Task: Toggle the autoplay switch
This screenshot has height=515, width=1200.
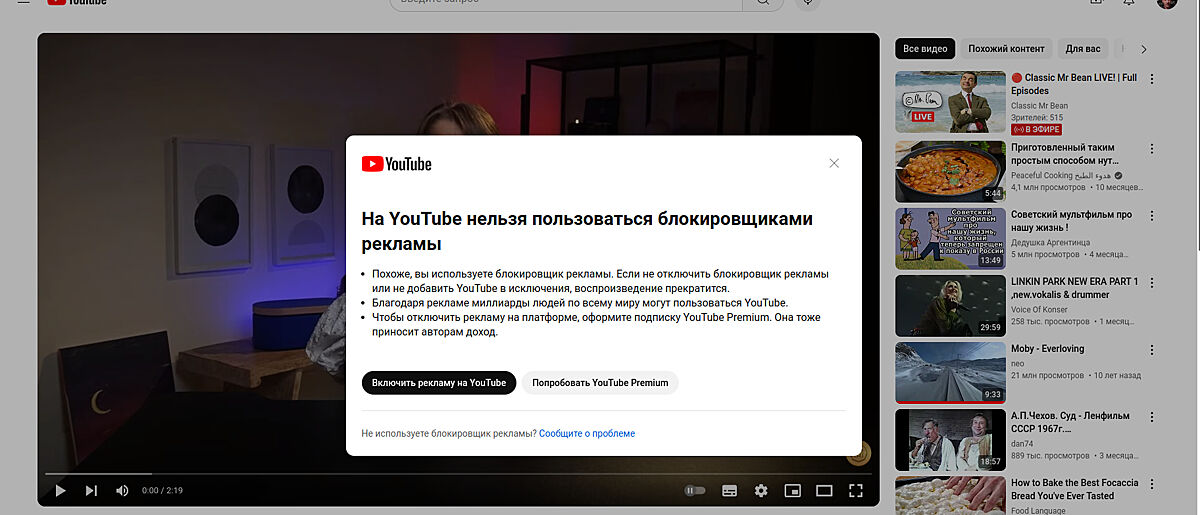Action: click(x=695, y=490)
